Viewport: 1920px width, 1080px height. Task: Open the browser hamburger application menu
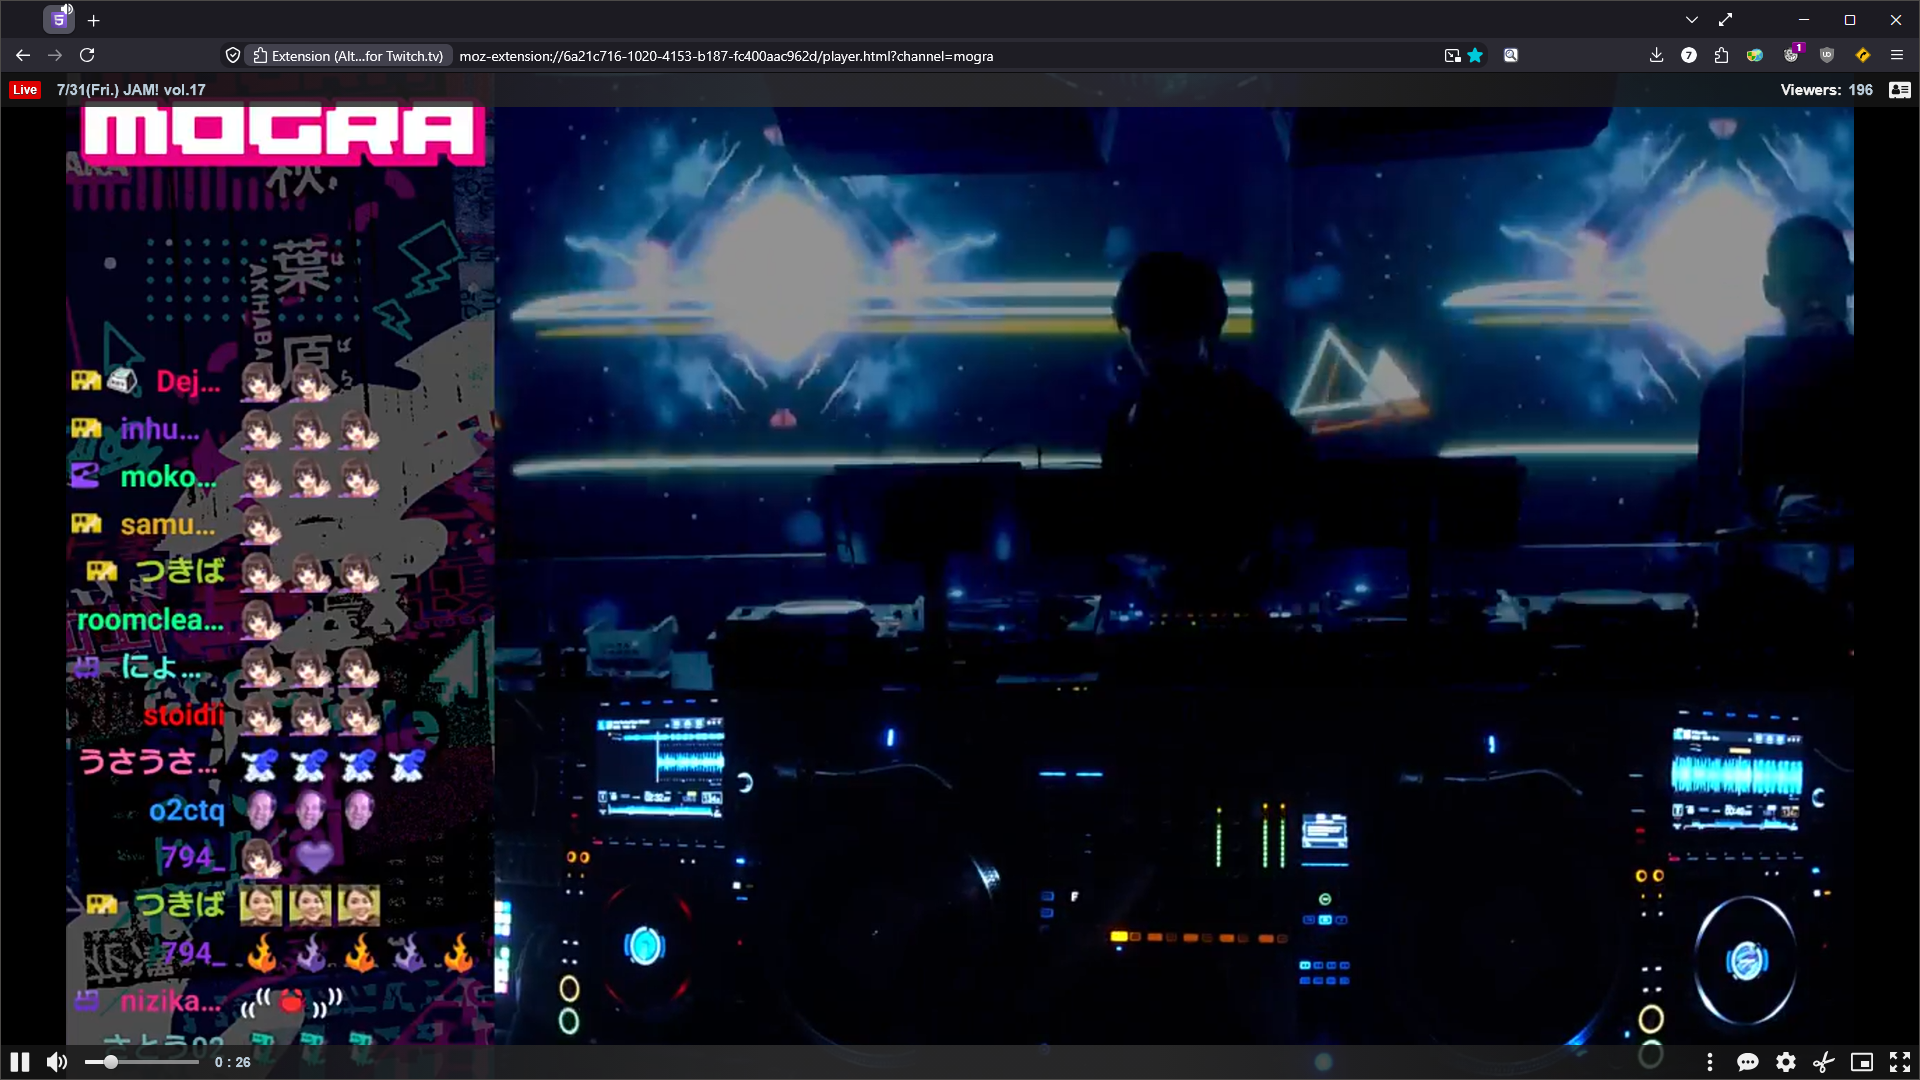click(1897, 56)
